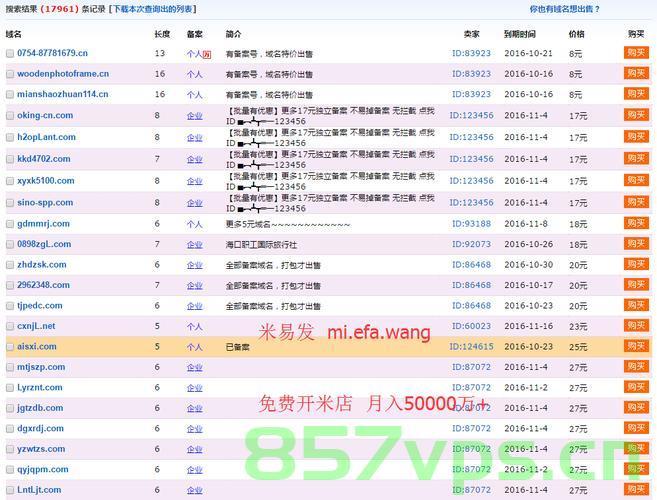Open seller ID:87072 on mtjszp.com row

(471, 367)
